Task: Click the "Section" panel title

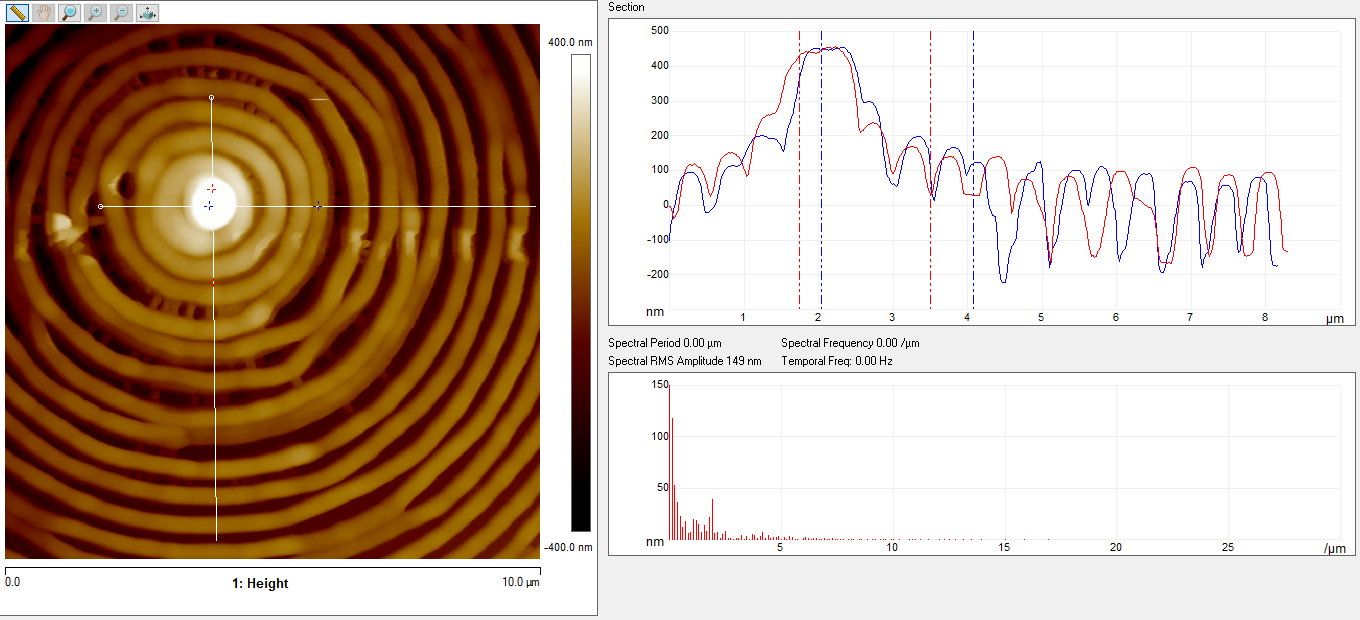Action: (x=627, y=7)
